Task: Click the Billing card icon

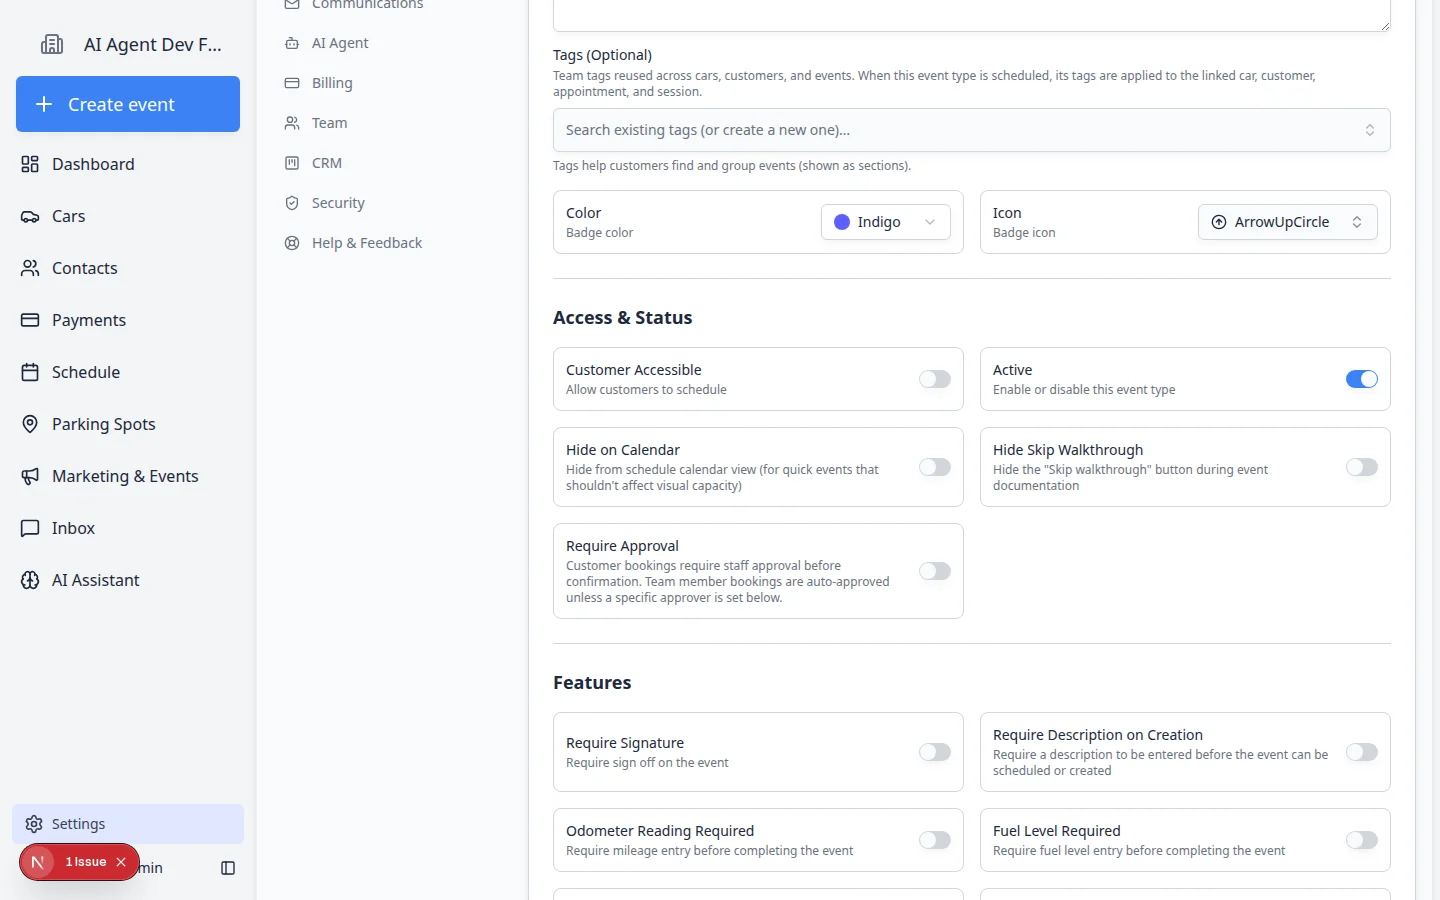Action: pos(292,83)
